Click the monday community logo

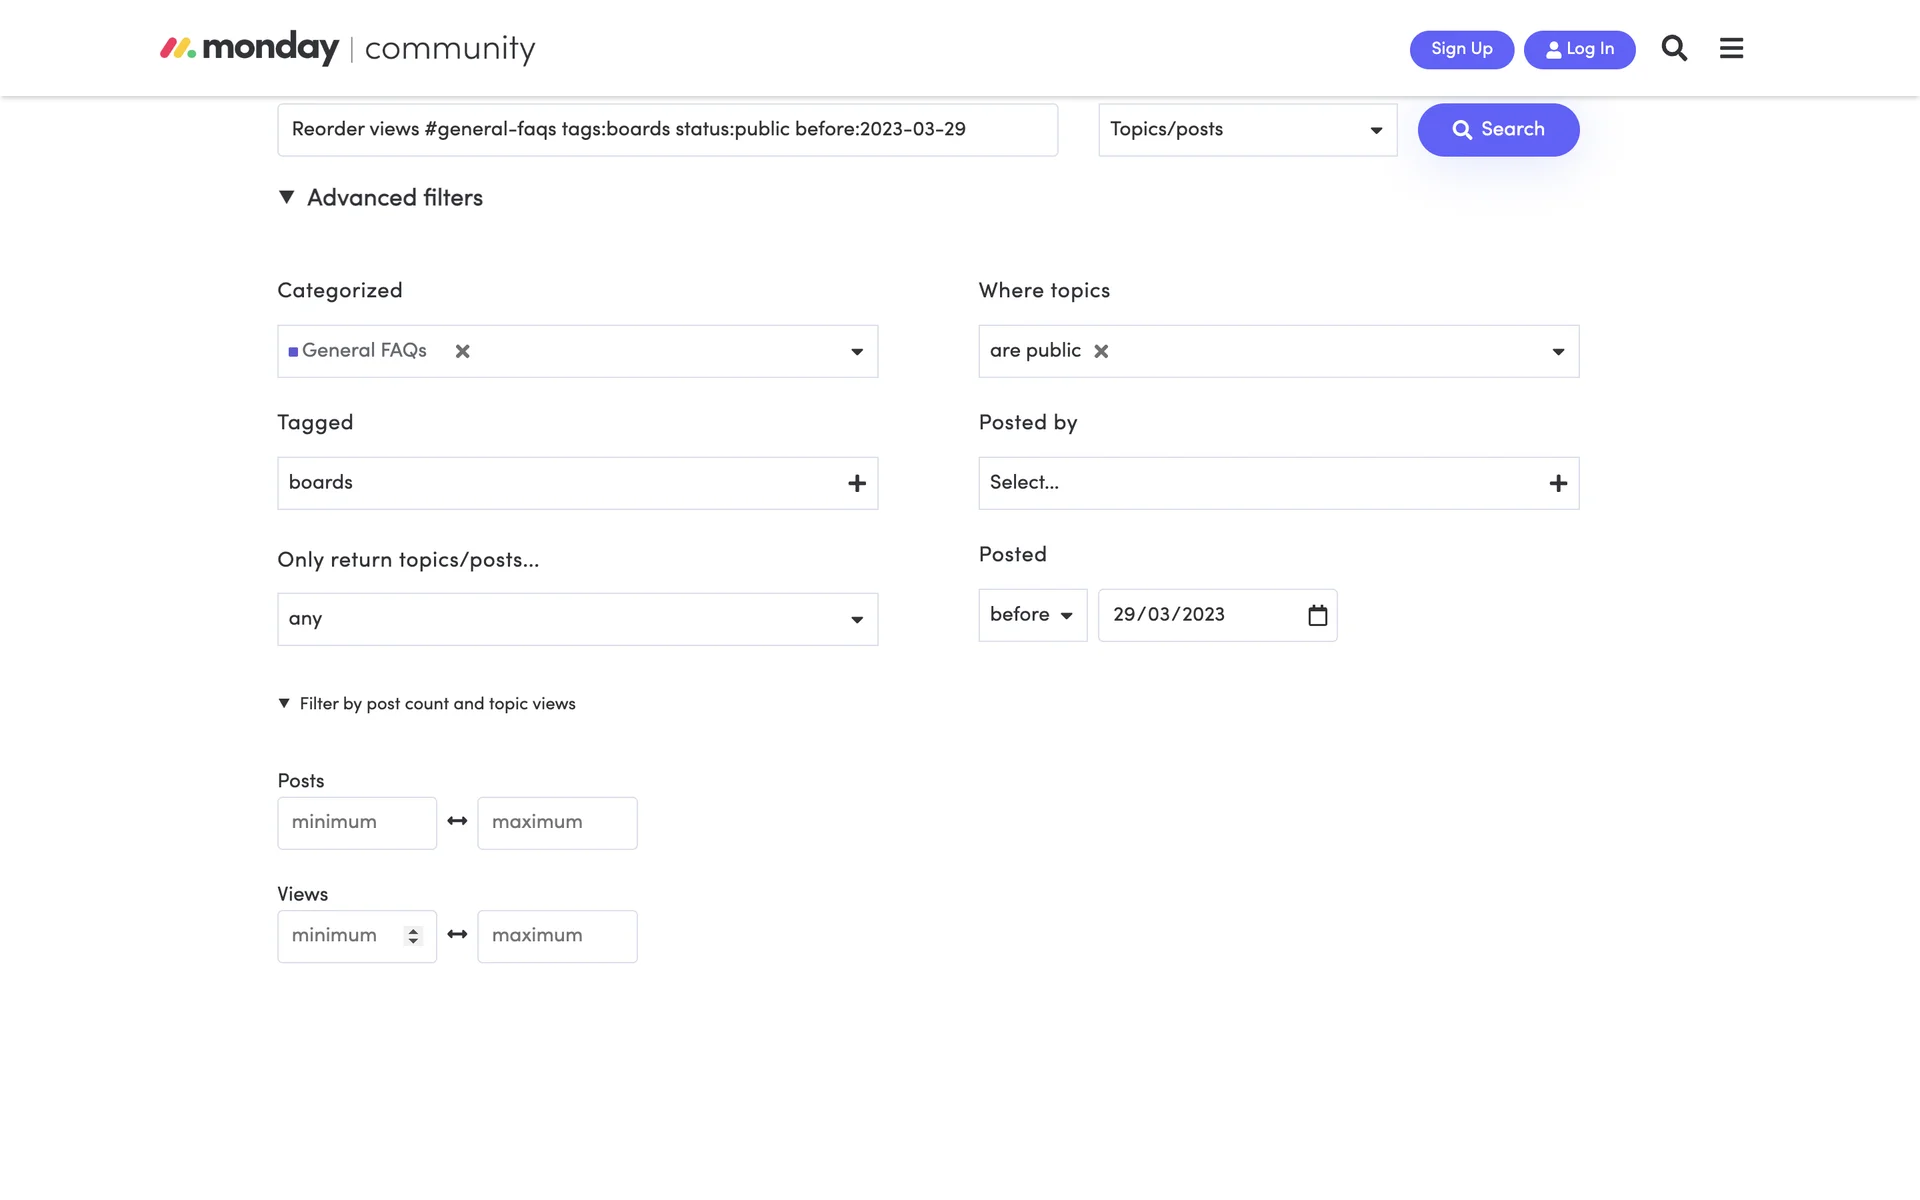348,48
